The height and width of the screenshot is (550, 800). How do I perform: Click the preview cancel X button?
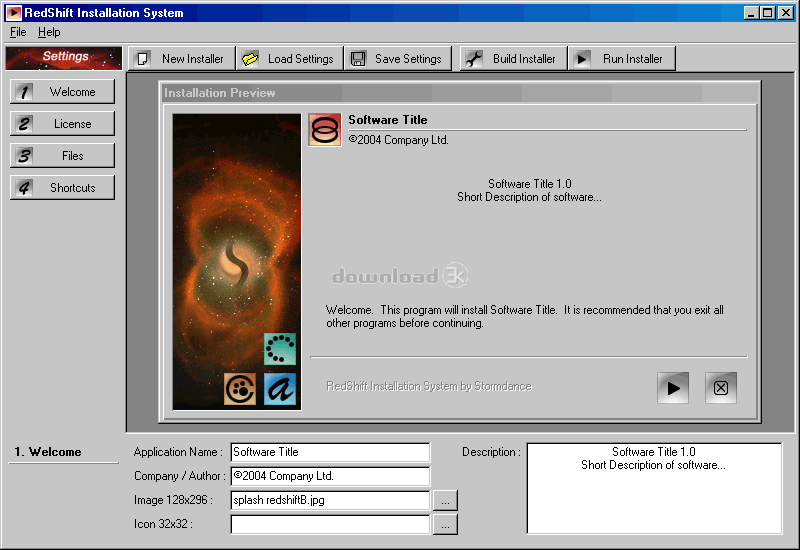click(x=721, y=388)
